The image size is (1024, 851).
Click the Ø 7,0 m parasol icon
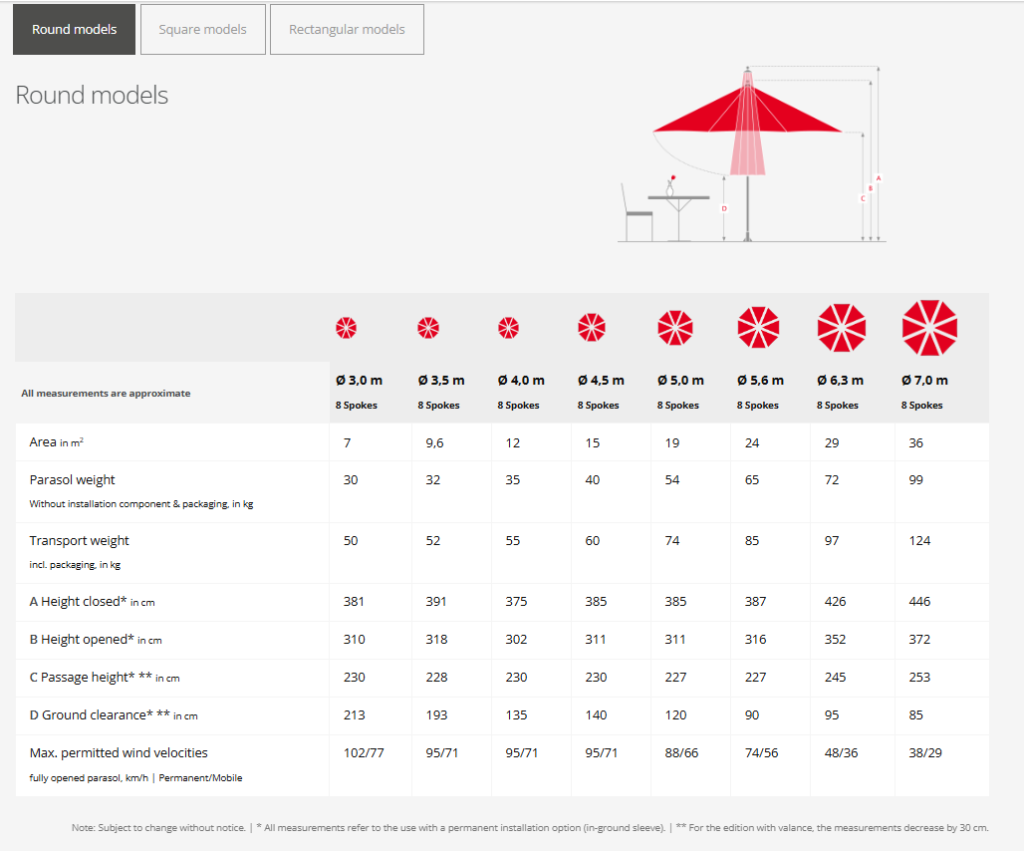click(930, 327)
